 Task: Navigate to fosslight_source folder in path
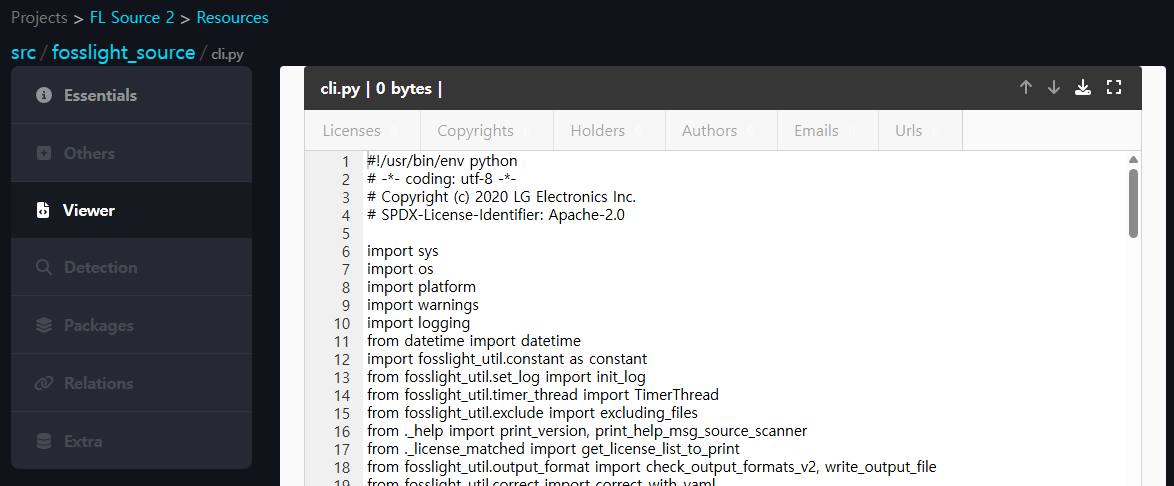tap(124, 52)
